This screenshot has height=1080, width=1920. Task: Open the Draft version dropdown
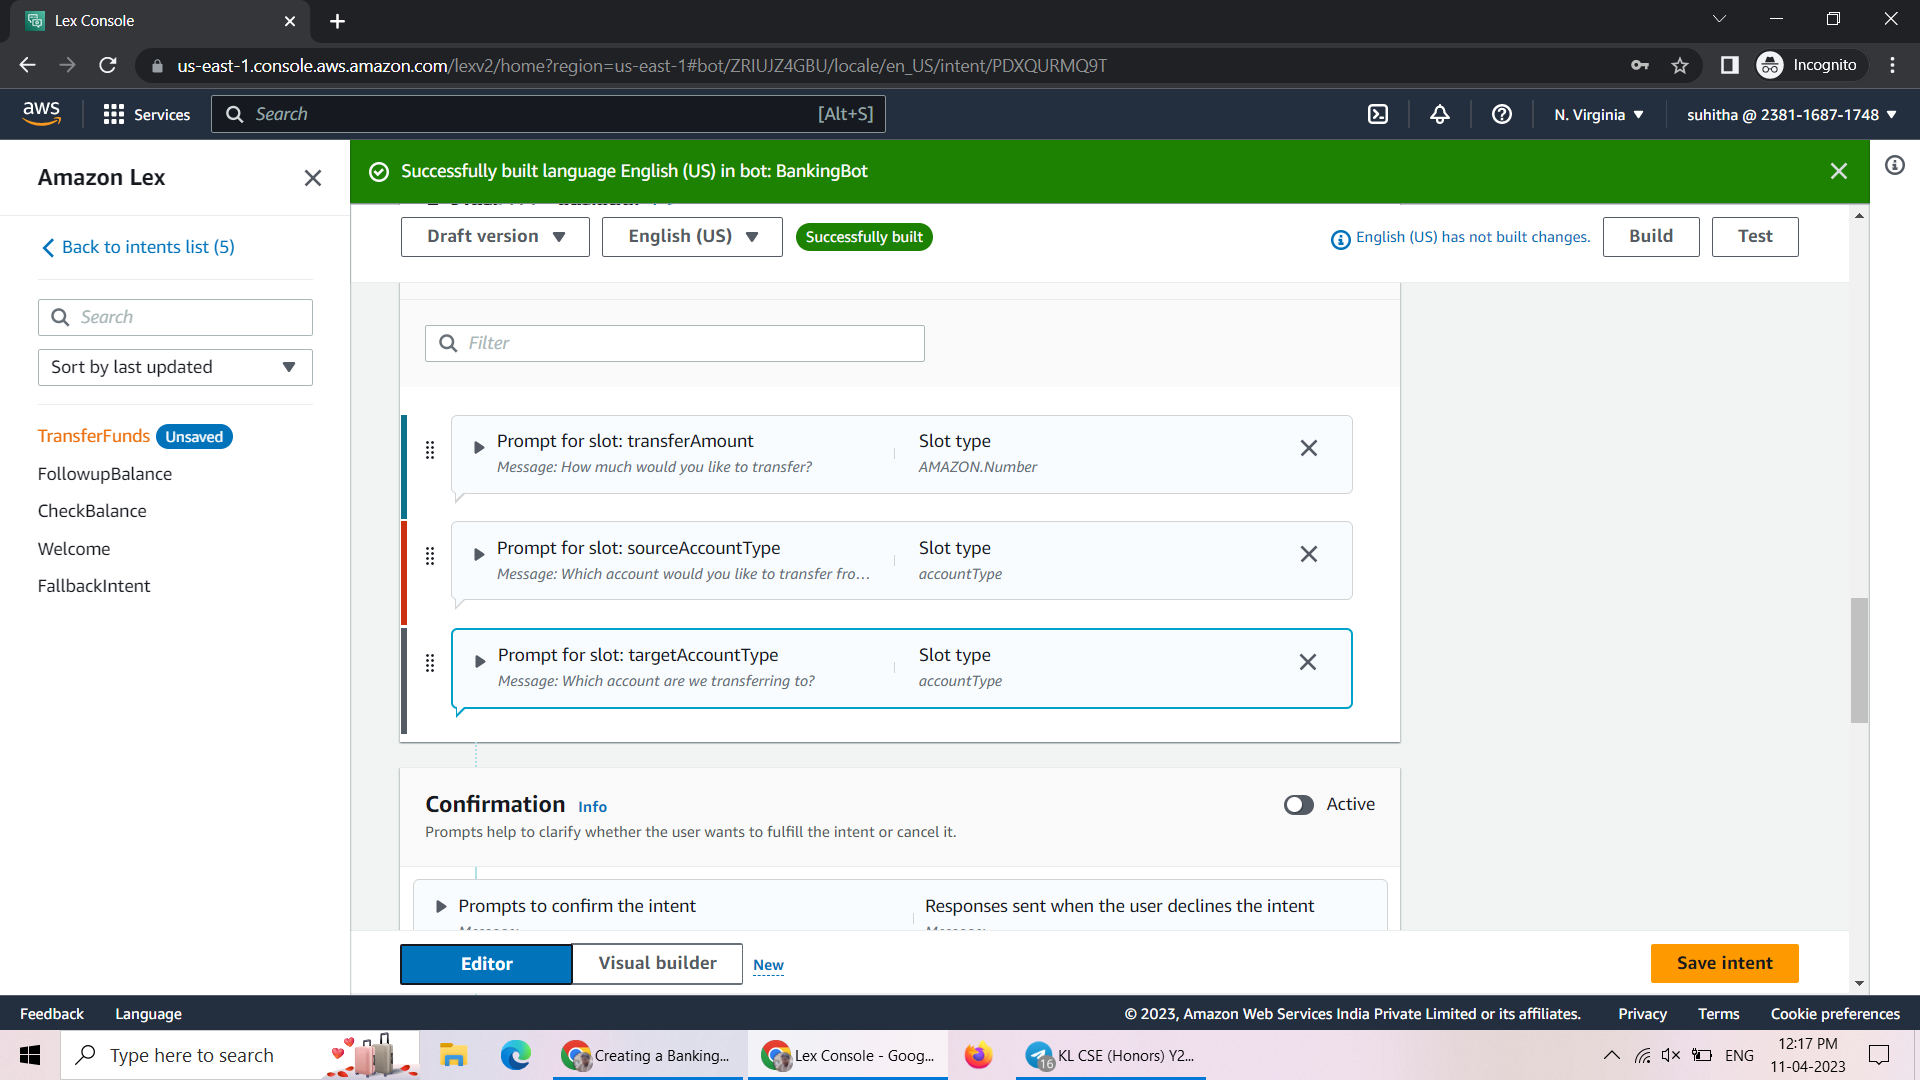tap(494, 236)
